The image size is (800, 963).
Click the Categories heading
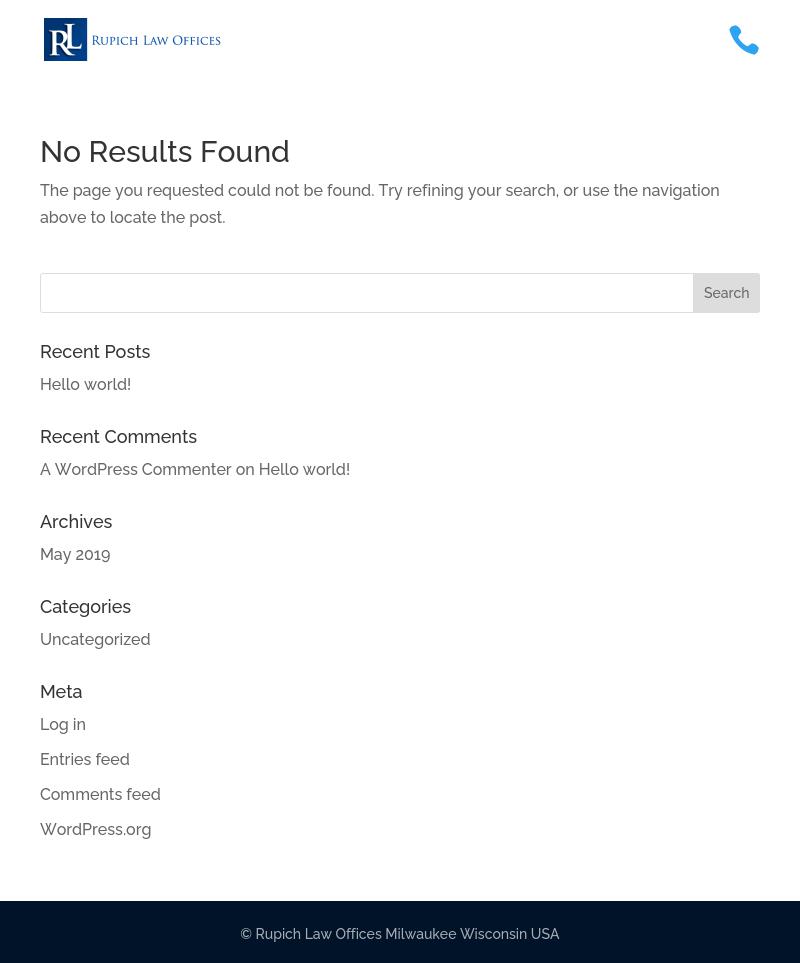(85, 606)
